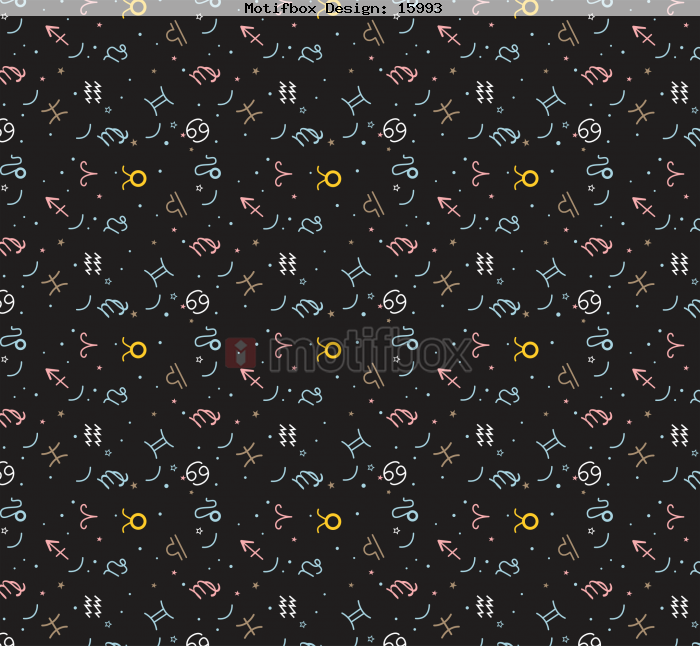Click the 'Motifbox Design: 15993' title text
700x646 pixels.
click(x=343, y=8)
